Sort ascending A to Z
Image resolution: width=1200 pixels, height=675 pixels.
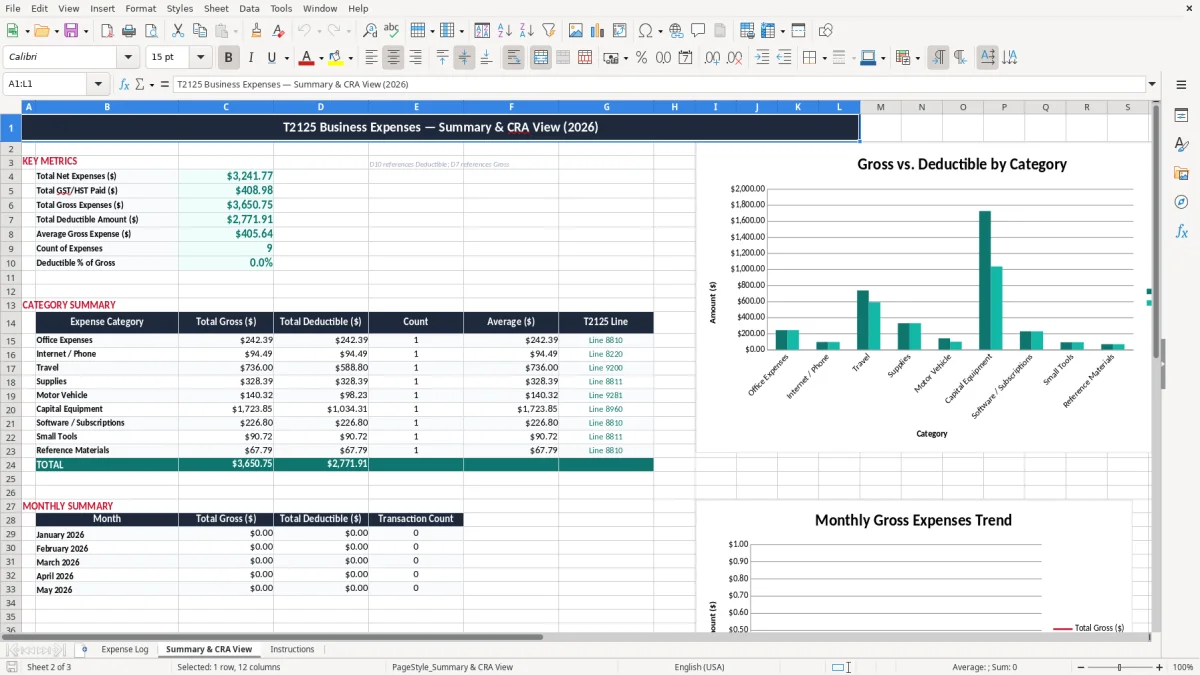click(505, 31)
